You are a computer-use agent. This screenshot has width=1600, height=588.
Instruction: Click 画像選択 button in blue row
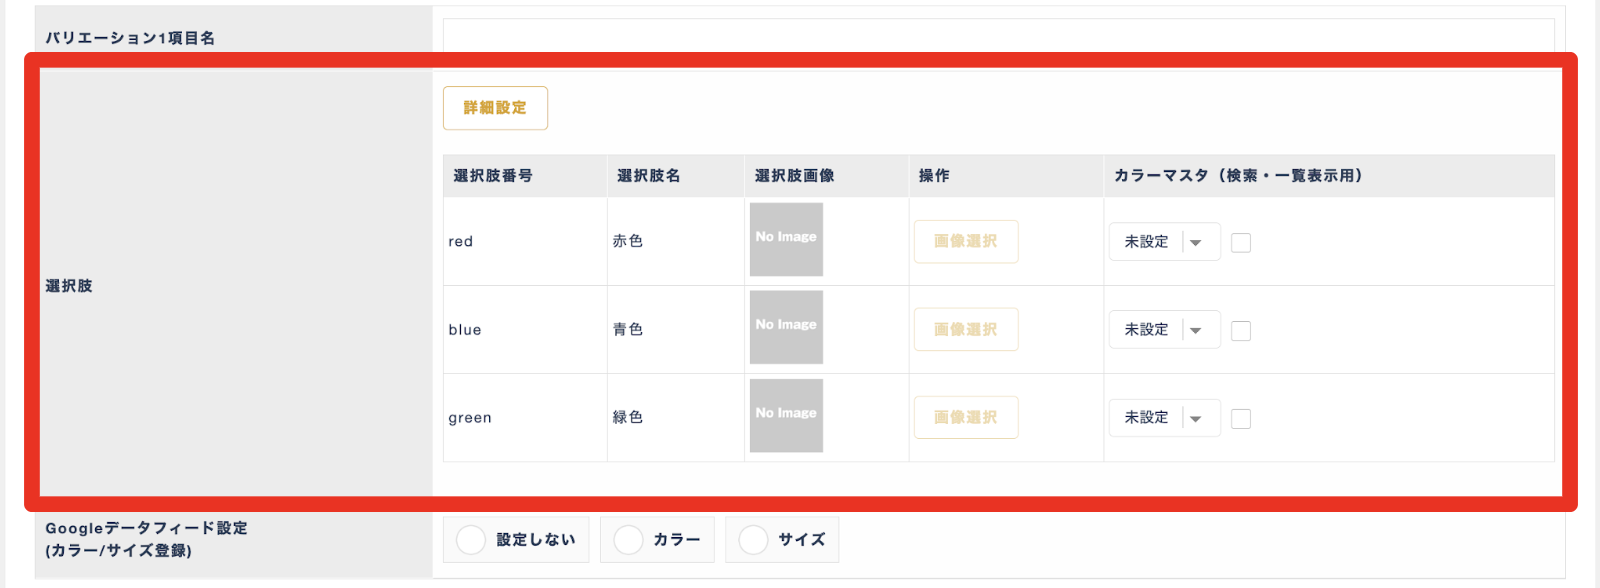pyautogui.click(x=966, y=330)
